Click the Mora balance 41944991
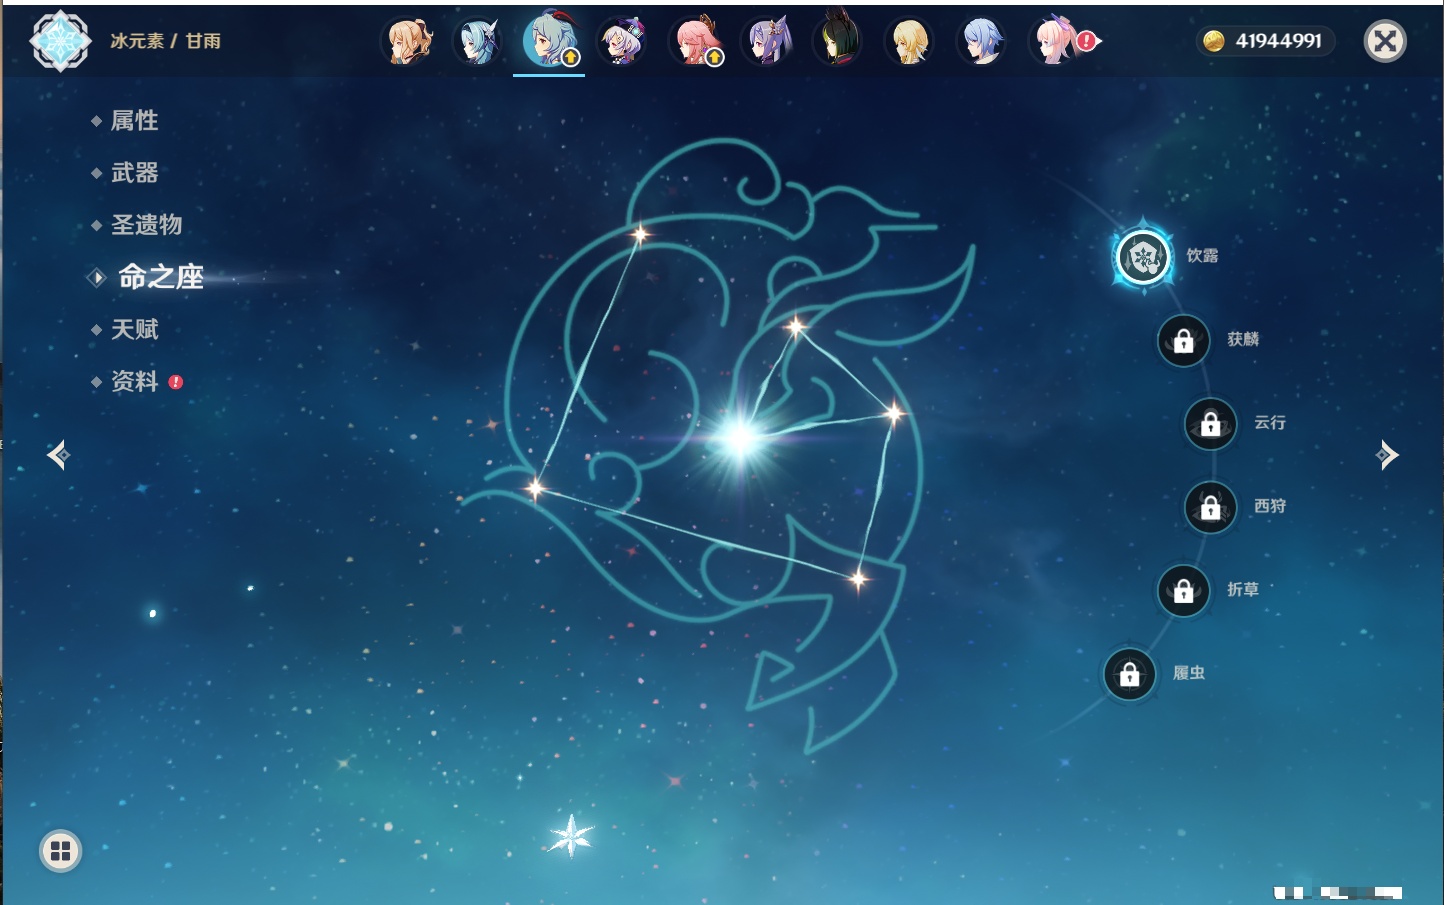 point(1278,41)
